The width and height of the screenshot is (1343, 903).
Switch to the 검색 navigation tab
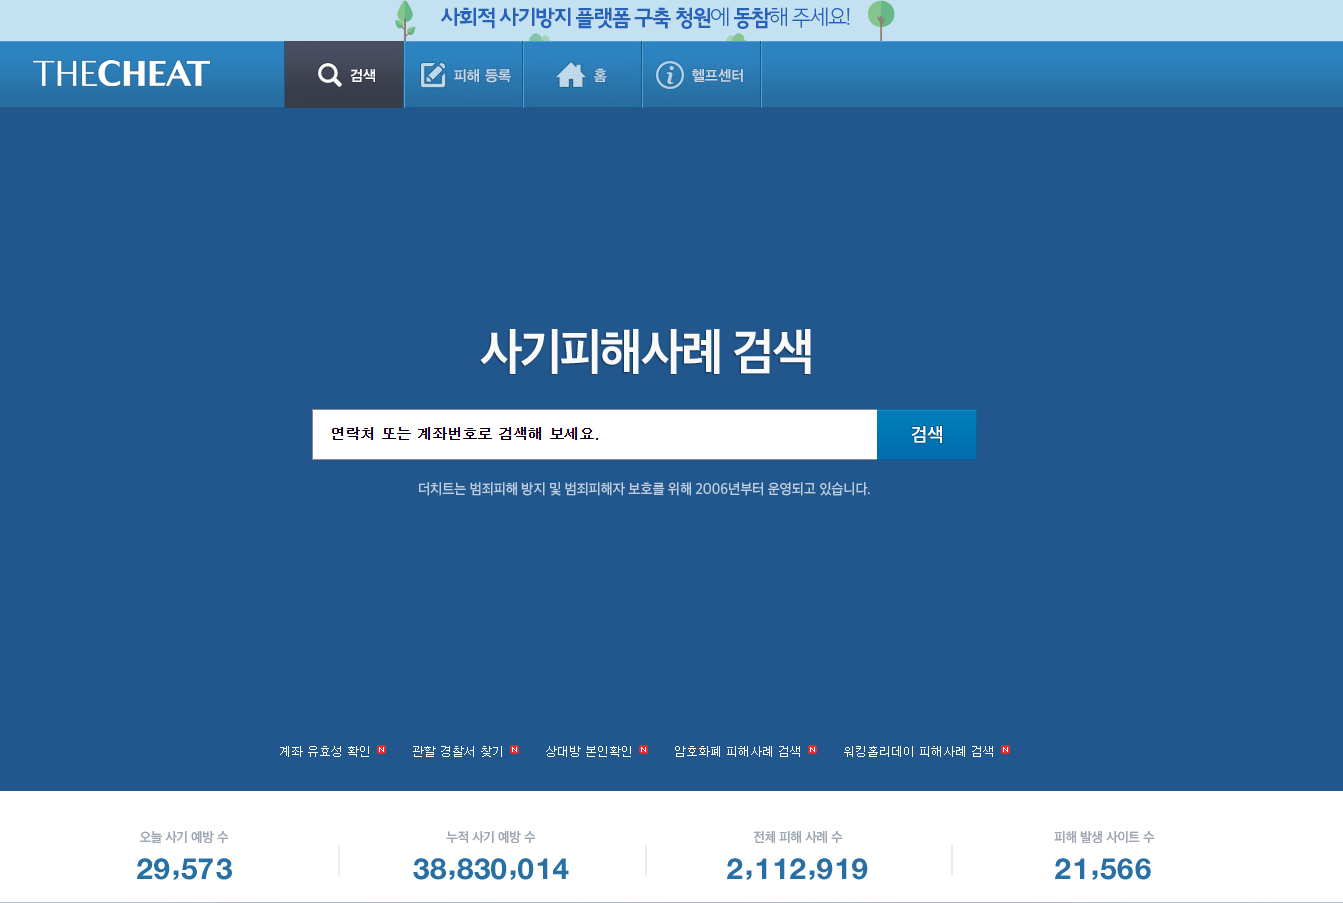point(344,73)
